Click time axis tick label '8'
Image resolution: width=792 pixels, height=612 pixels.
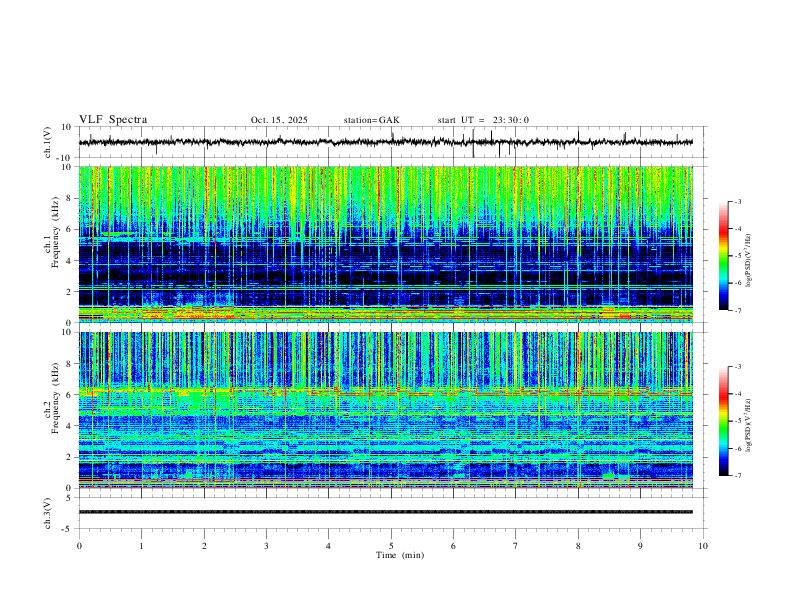578,546
